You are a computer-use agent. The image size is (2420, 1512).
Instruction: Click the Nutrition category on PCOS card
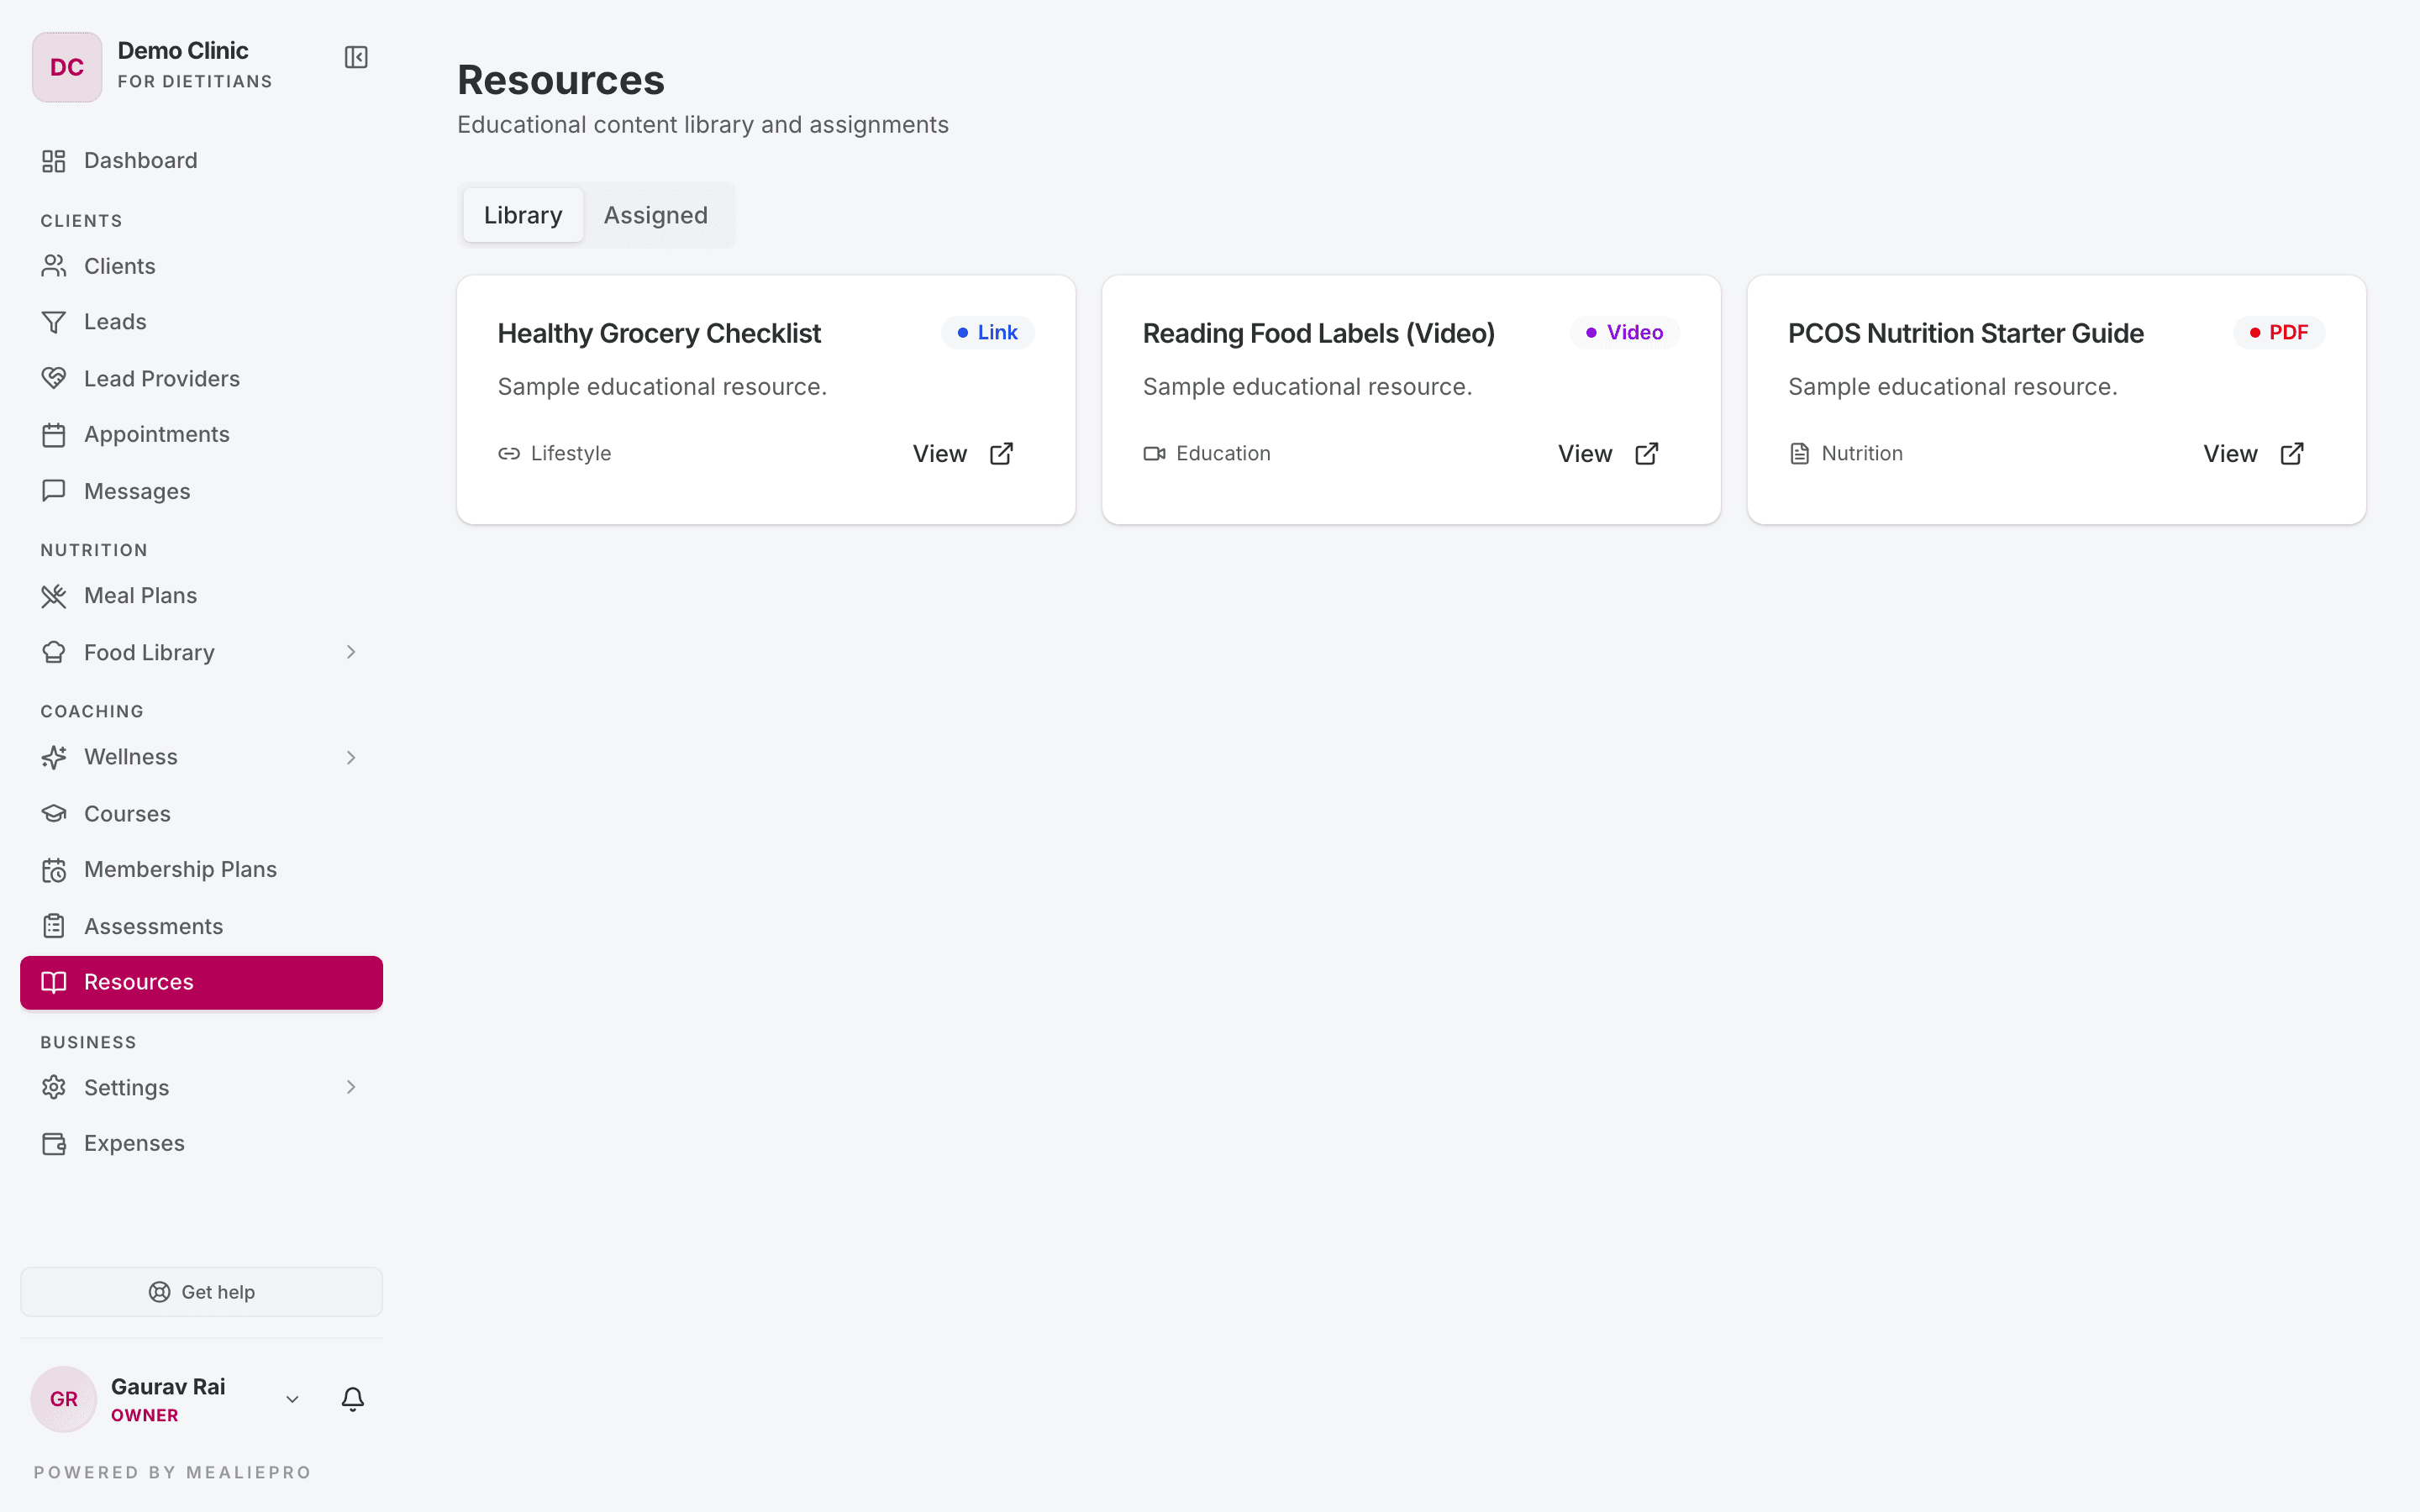1862,454
